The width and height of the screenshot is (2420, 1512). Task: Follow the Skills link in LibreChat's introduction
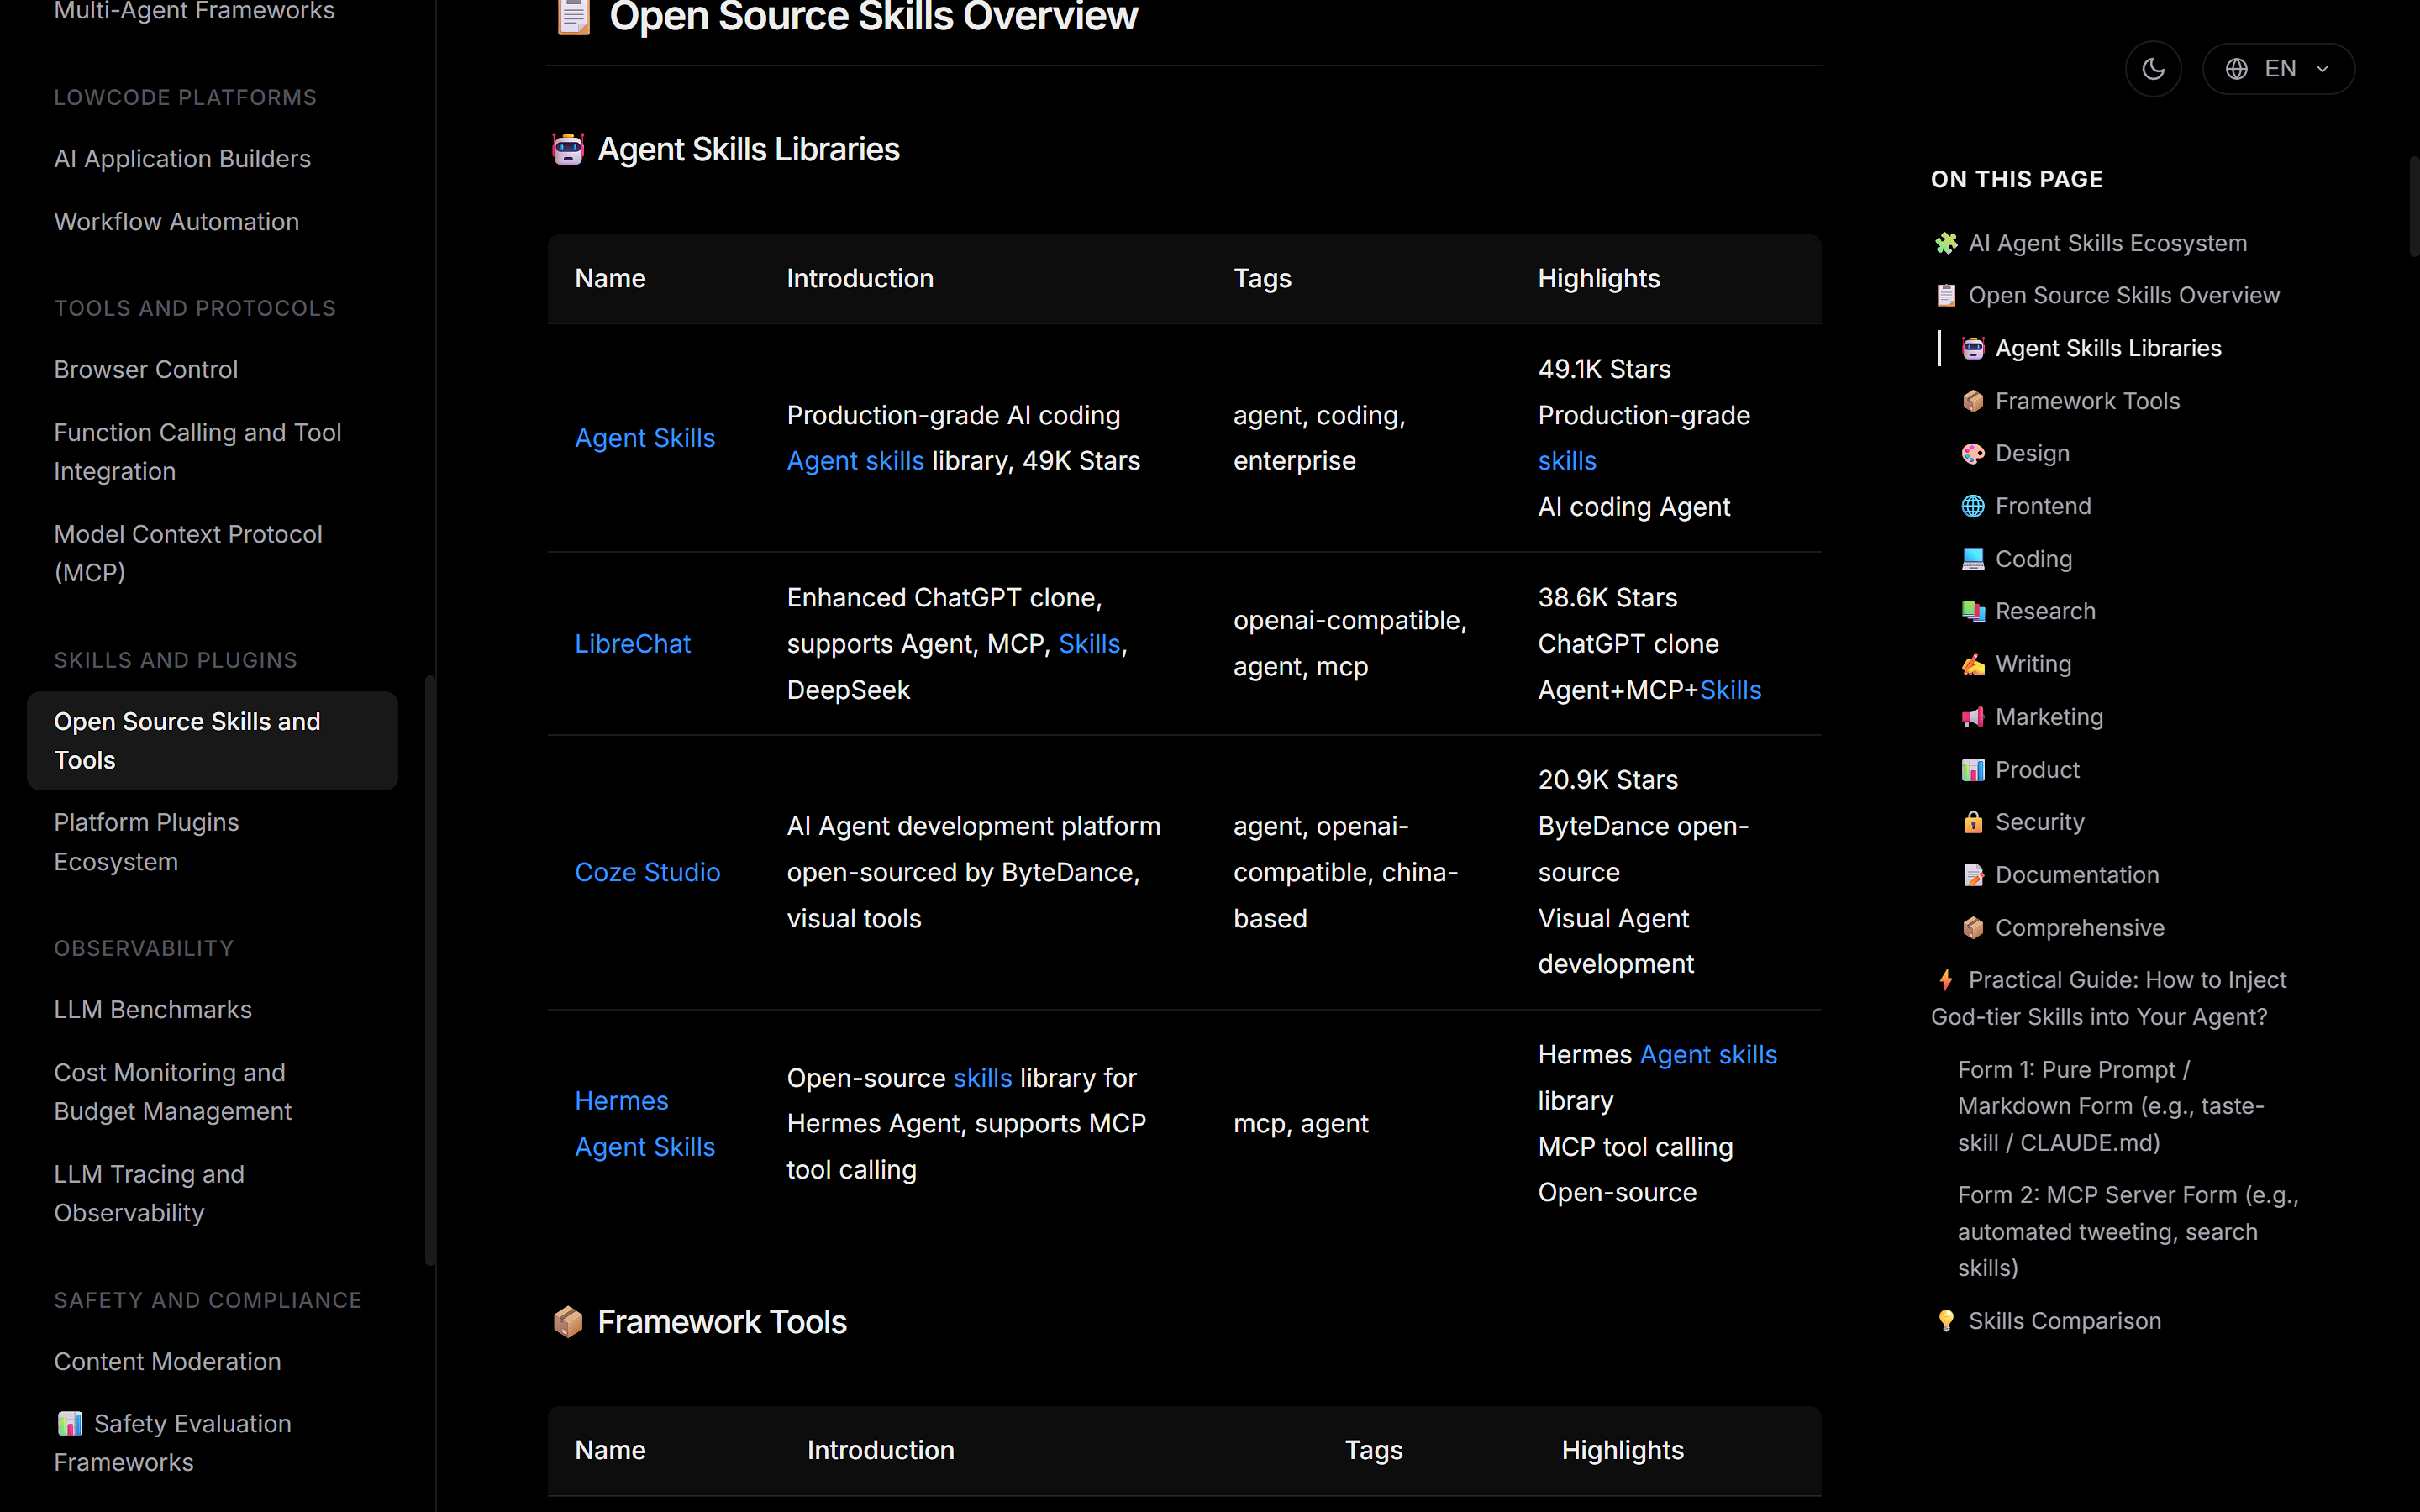point(1089,644)
